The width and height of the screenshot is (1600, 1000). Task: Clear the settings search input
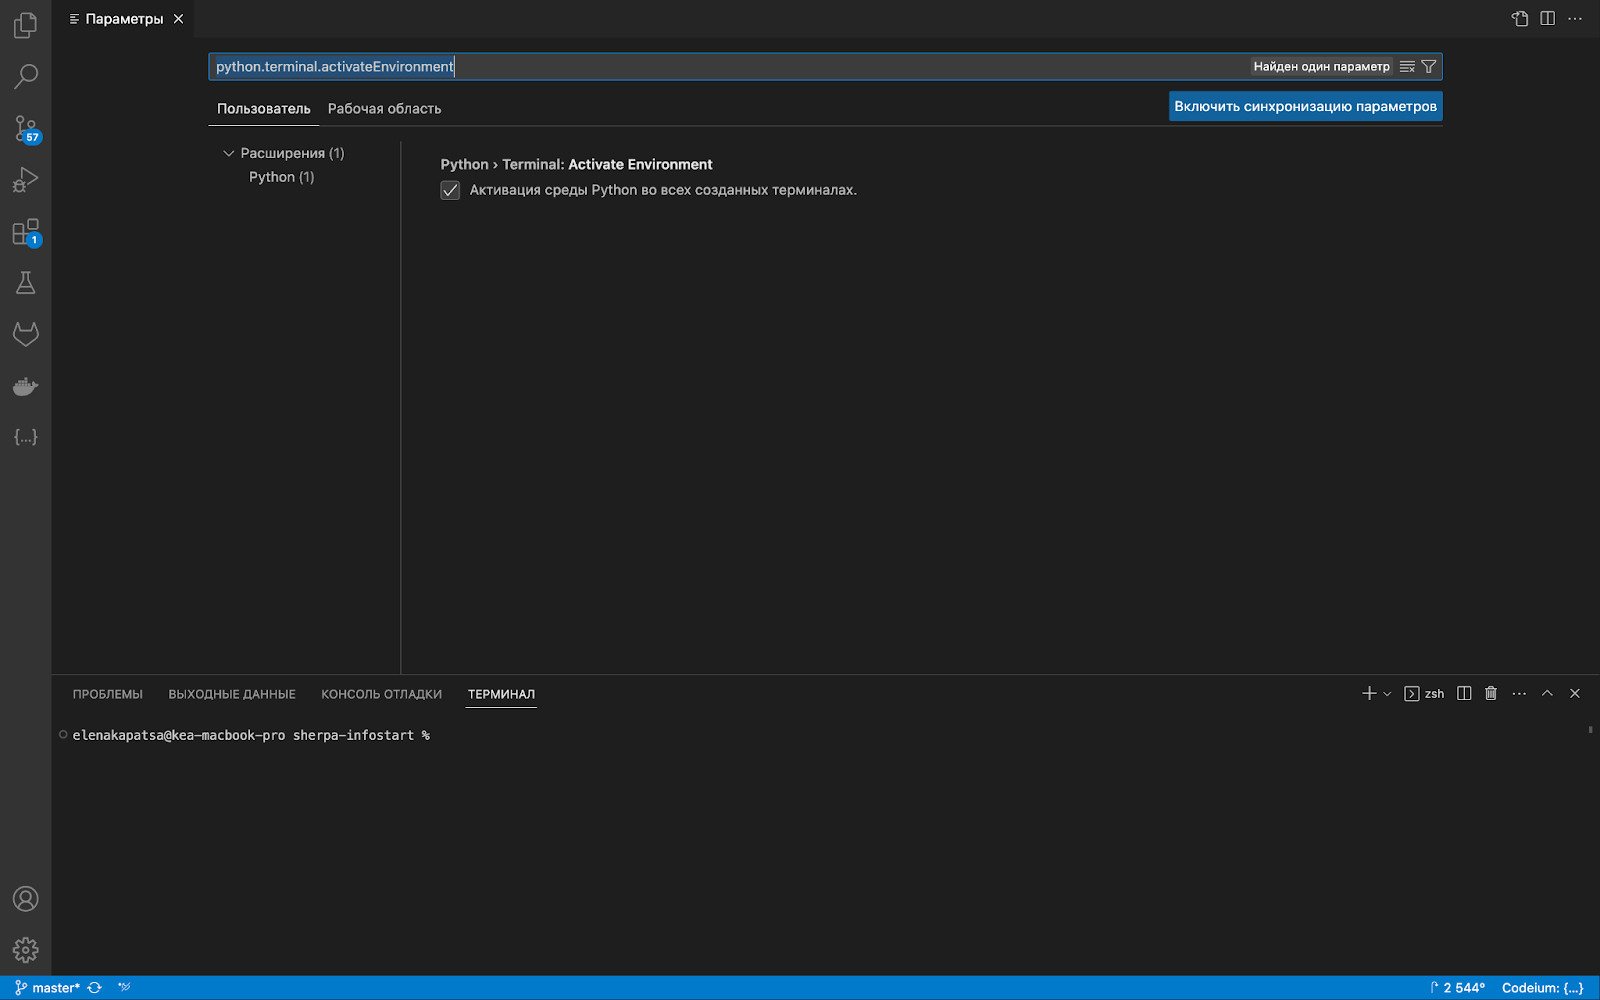click(1407, 67)
